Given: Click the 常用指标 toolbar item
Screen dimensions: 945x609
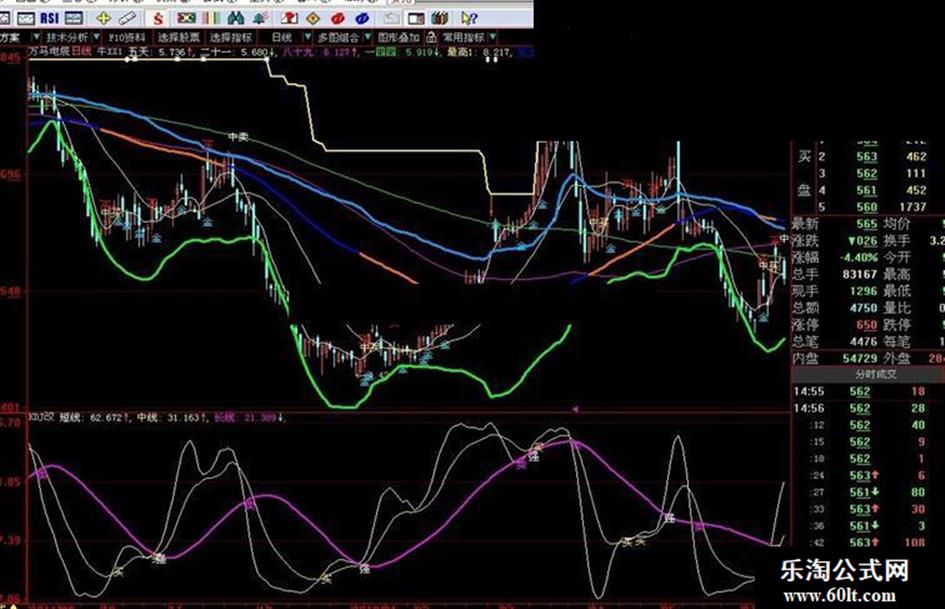Looking at the screenshot, I should [x=463, y=37].
